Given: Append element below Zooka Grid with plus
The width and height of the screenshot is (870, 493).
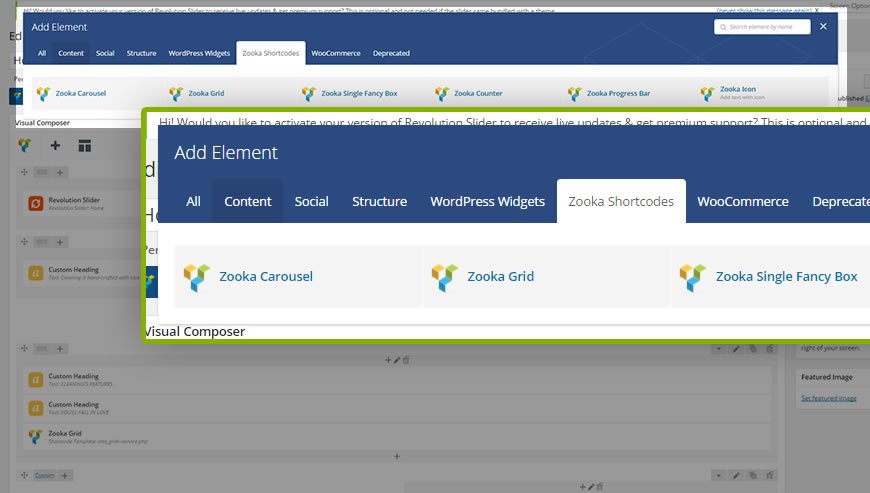Looking at the screenshot, I should pyautogui.click(x=397, y=456).
